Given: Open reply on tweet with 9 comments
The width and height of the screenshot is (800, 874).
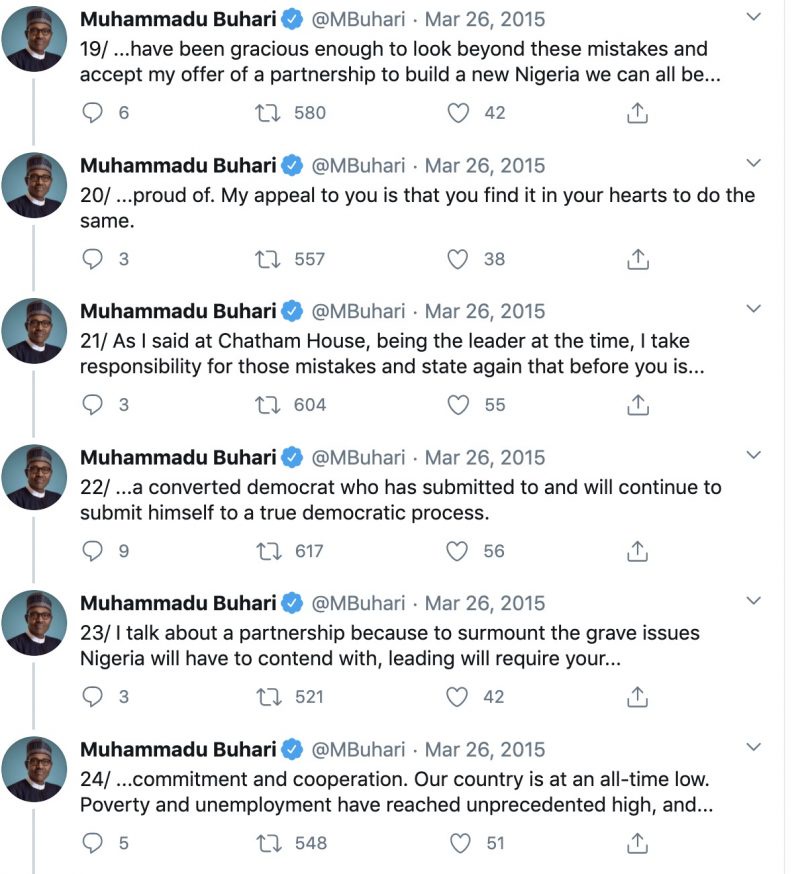Looking at the screenshot, I should [x=93, y=551].
